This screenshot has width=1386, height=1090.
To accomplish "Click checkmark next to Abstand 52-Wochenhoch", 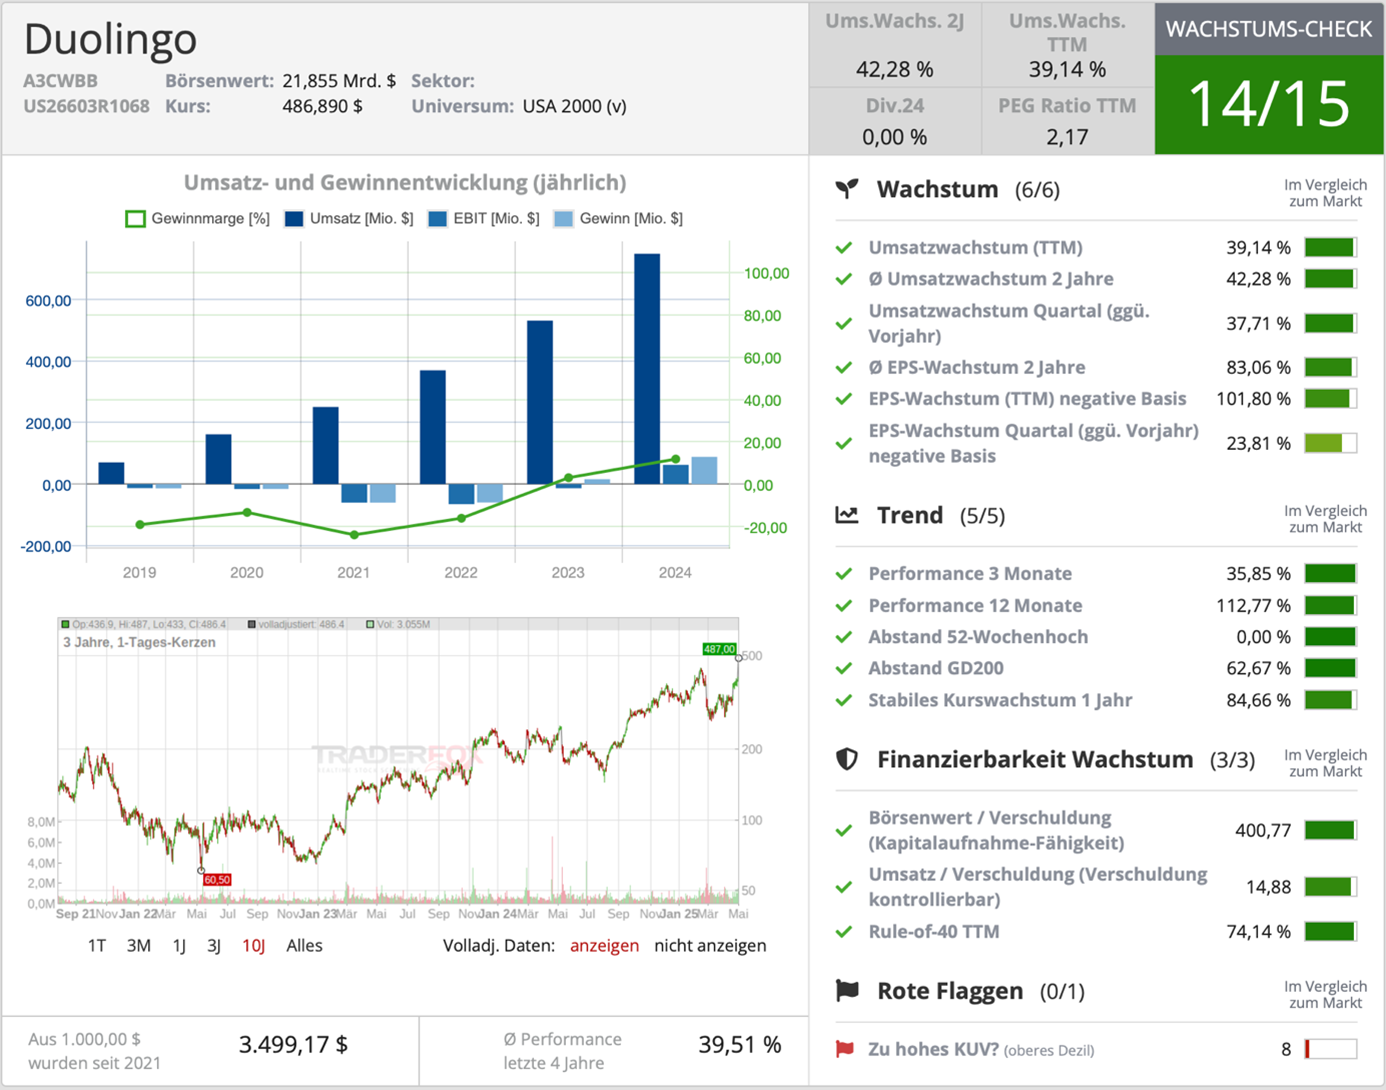I will [x=844, y=637].
